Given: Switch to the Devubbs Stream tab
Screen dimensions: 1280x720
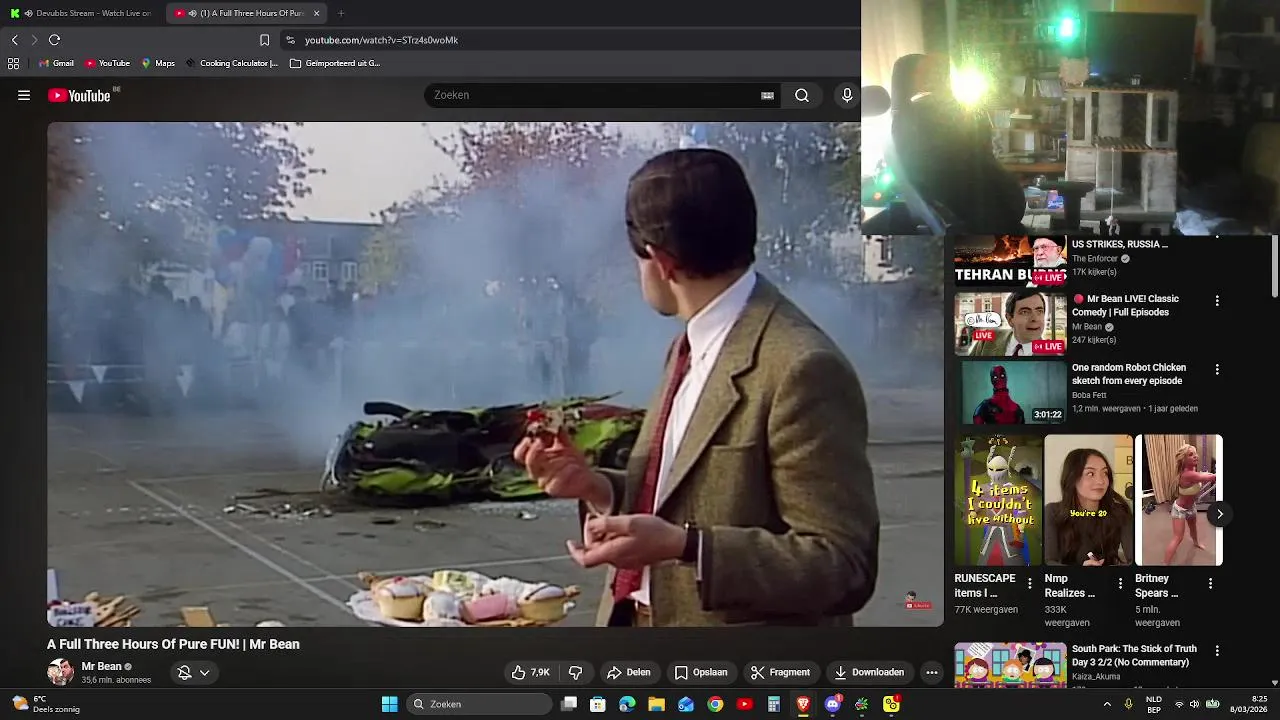Looking at the screenshot, I should 82,13.
